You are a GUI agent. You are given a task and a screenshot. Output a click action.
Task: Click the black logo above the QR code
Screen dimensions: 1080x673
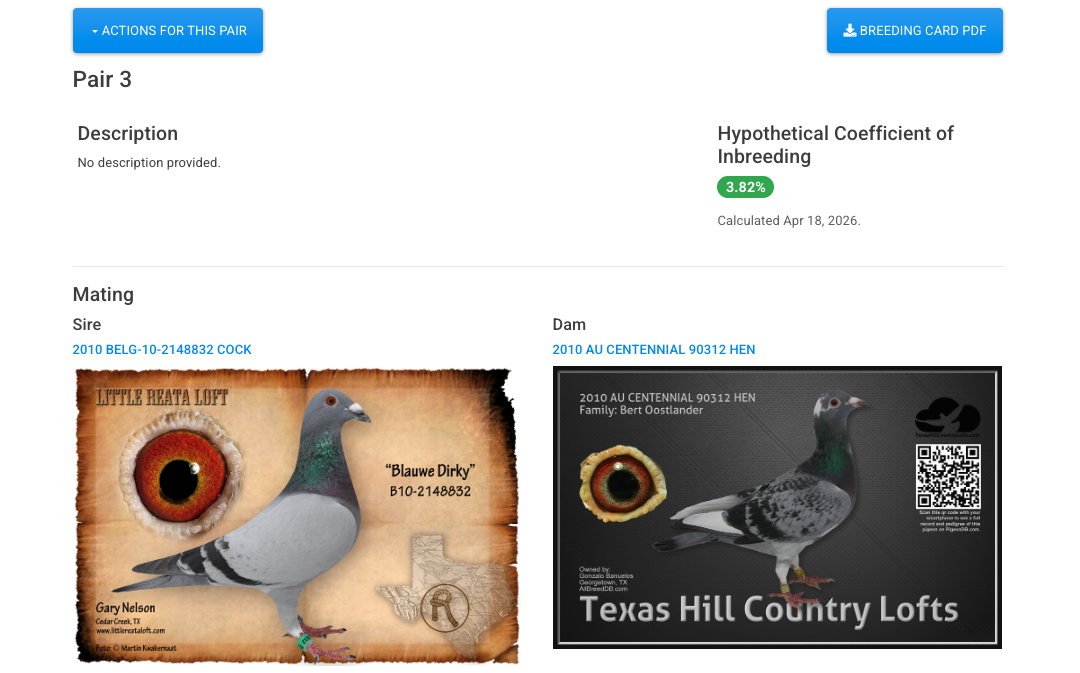pyautogui.click(x=947, y=415)
